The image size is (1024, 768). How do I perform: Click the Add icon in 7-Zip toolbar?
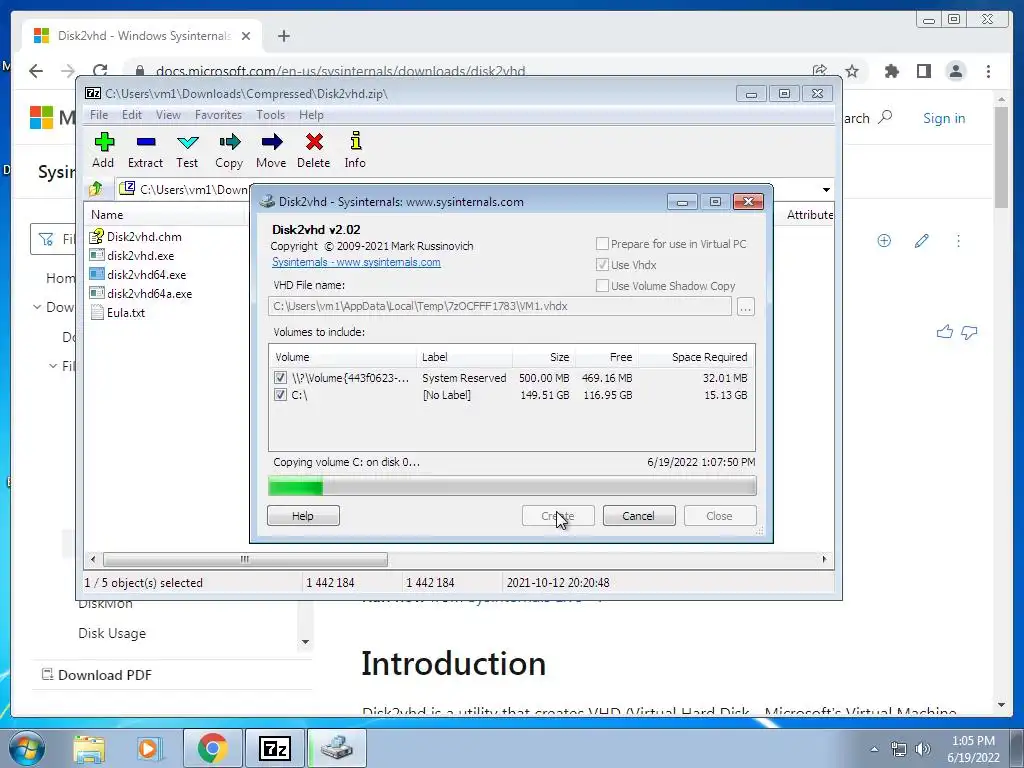click(104, 142)
